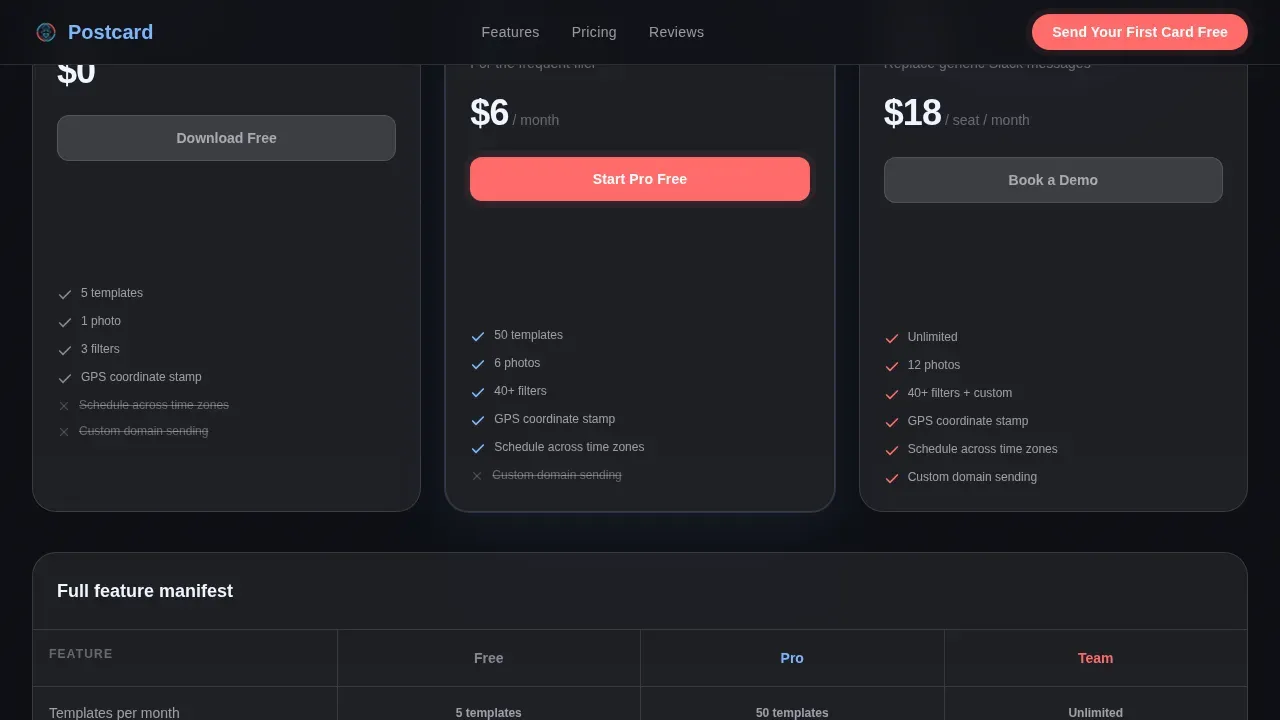This screenshot has width=1280, height=720.
Task: Click the blue checkmark beside 50 templates
Action: point(478,336)
